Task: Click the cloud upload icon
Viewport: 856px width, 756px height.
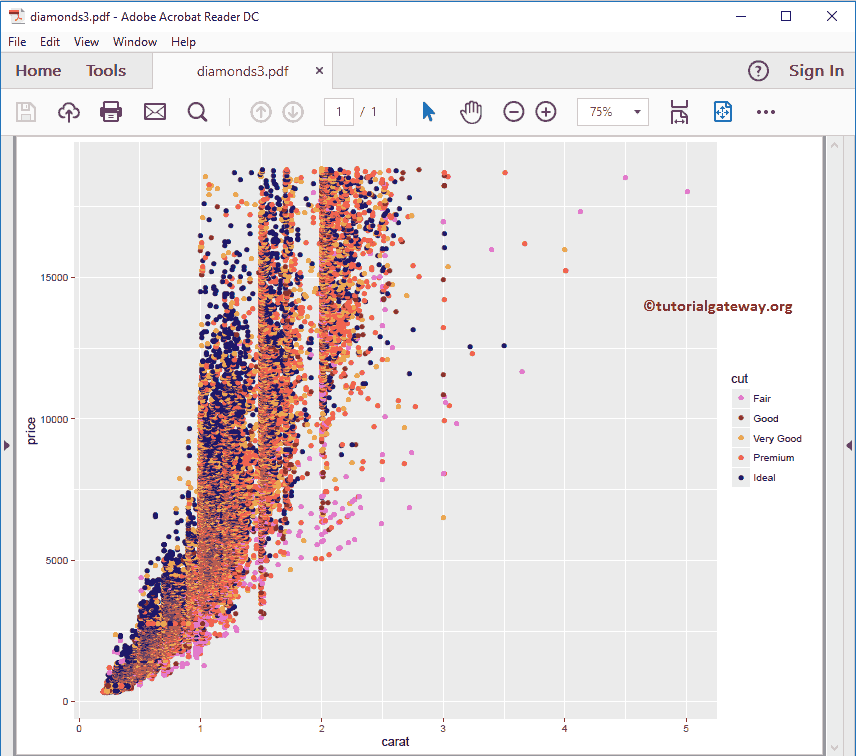Action: point(68,112)
